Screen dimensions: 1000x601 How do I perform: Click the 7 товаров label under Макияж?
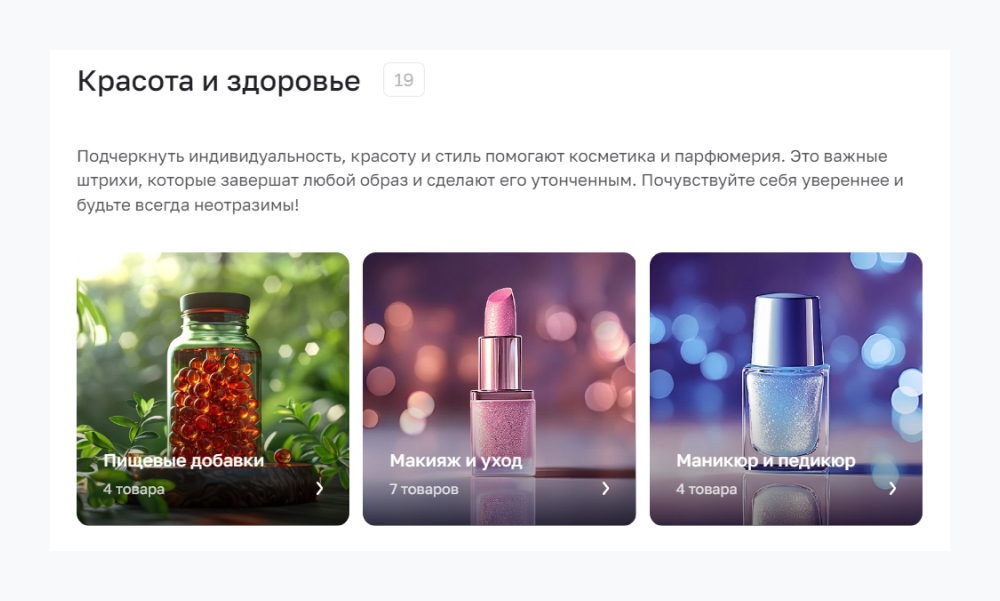click(424, 489)
